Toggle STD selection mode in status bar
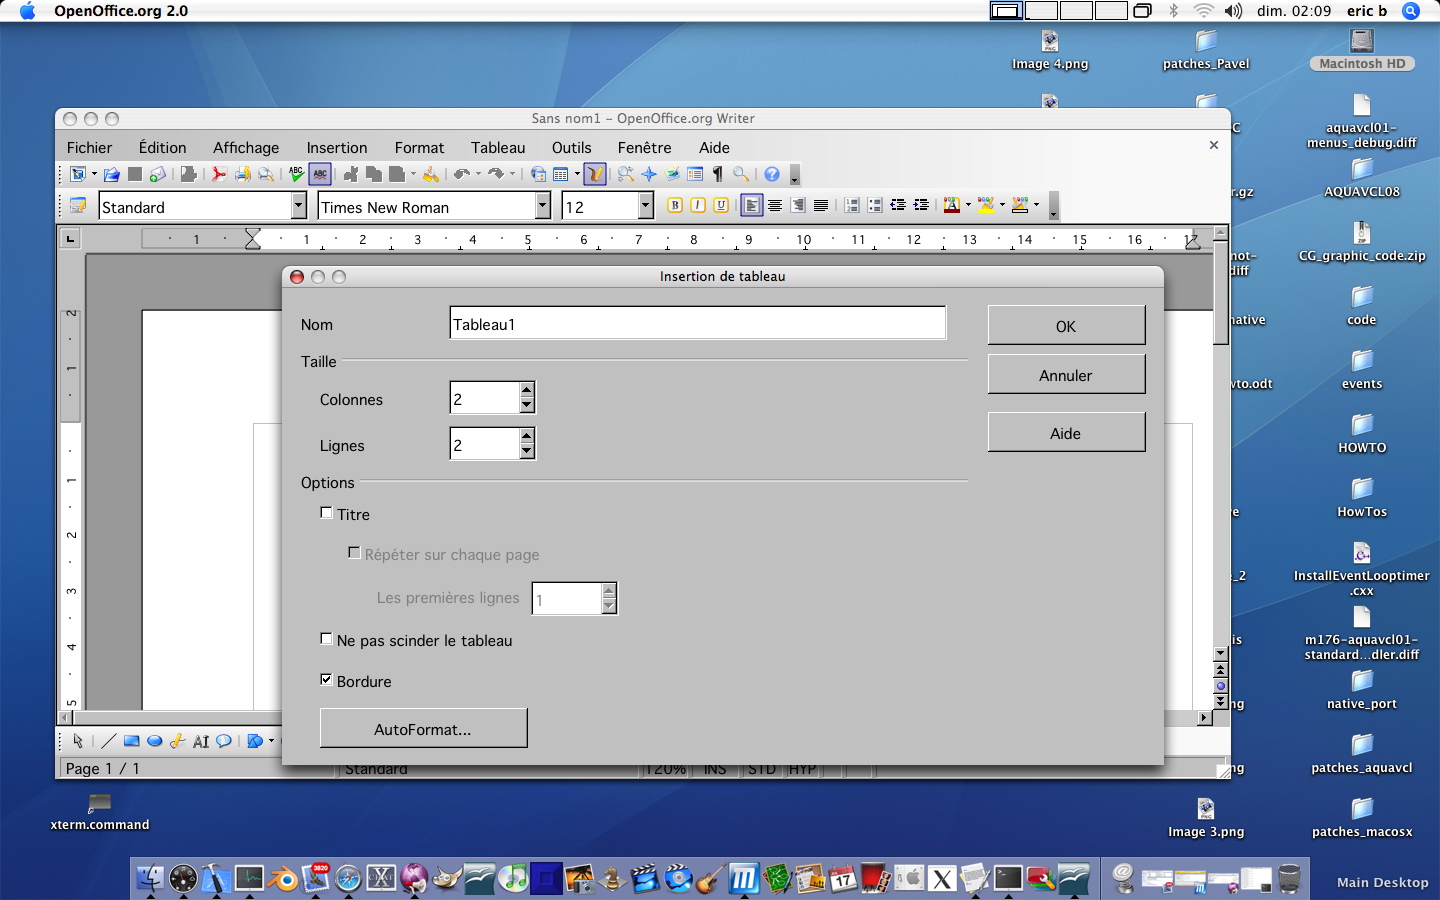Image resolution: width=1440 pixels, height=900 pixels. (x=762, y=769)
